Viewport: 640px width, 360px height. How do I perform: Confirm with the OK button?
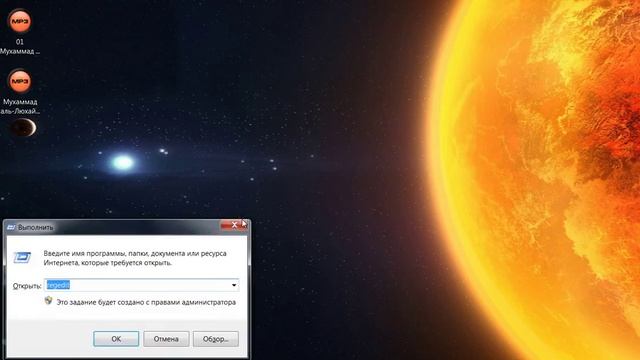point(116,339)
